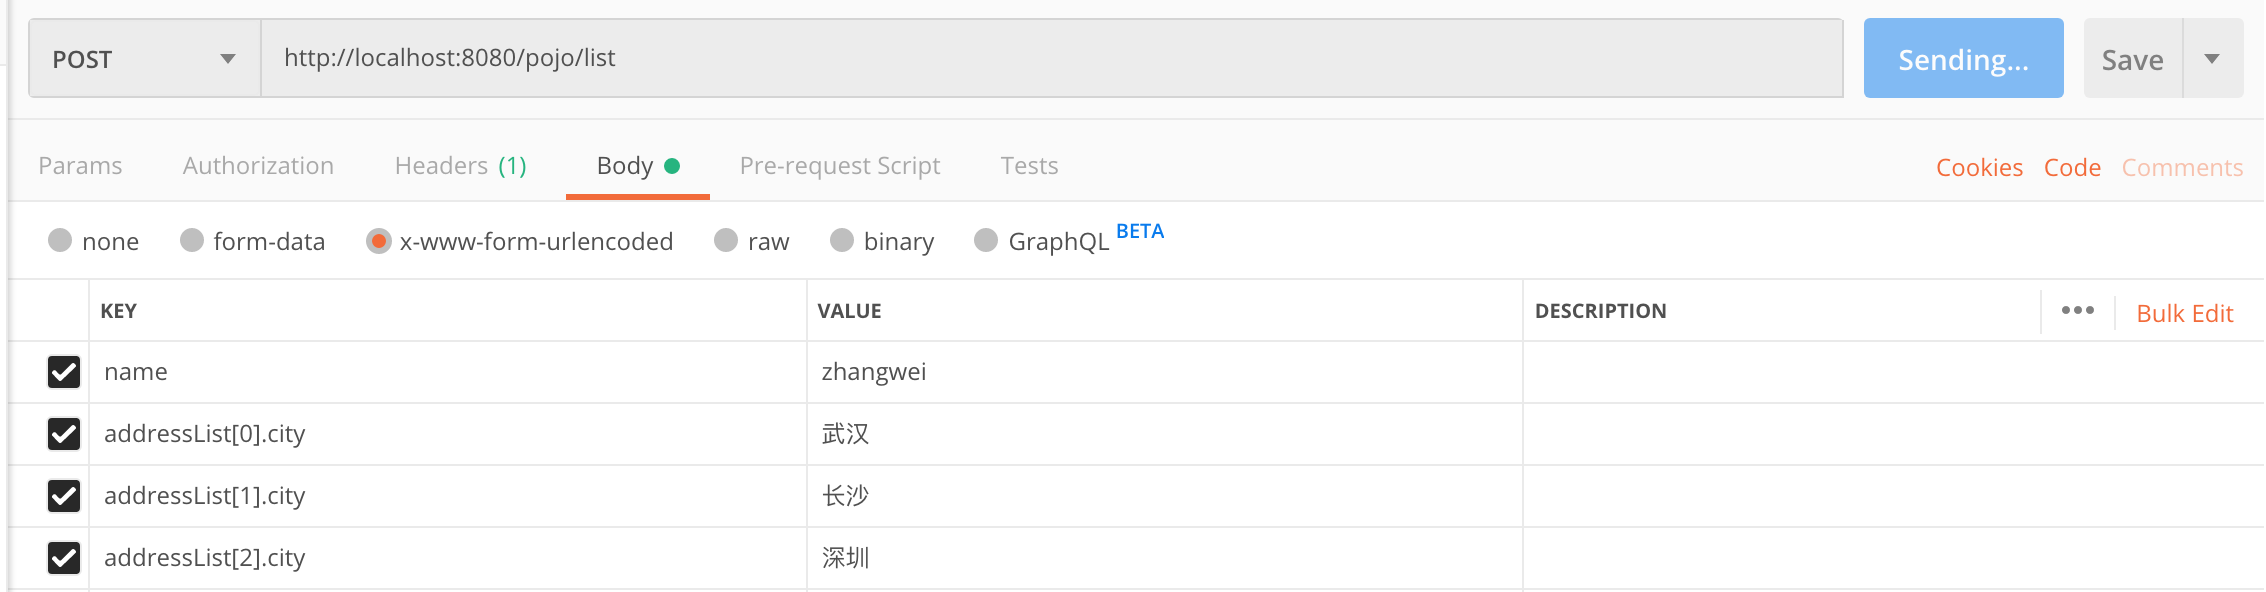
Task: Open the three-dots column options menu
Action: pos(2077,311)
